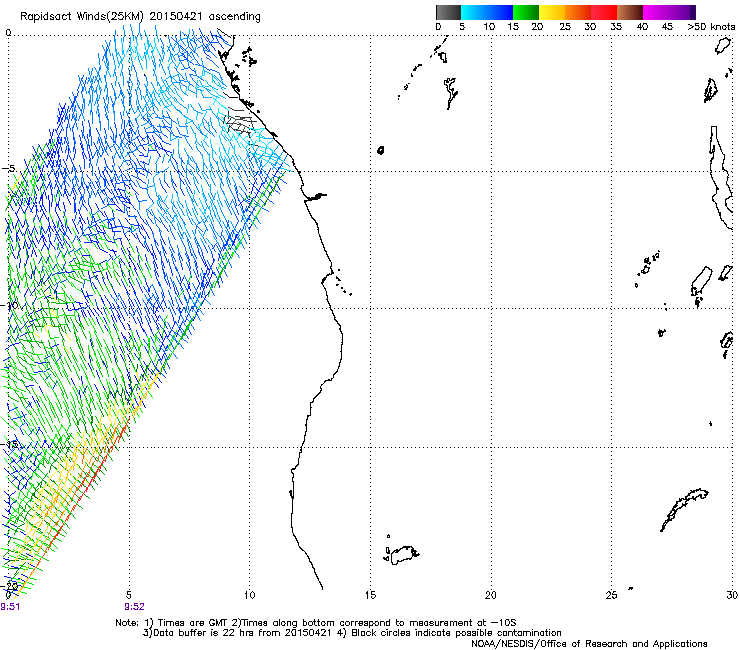
Task: Click the 'Note: 1) Times are GMT' line
Action: [316, 623]
